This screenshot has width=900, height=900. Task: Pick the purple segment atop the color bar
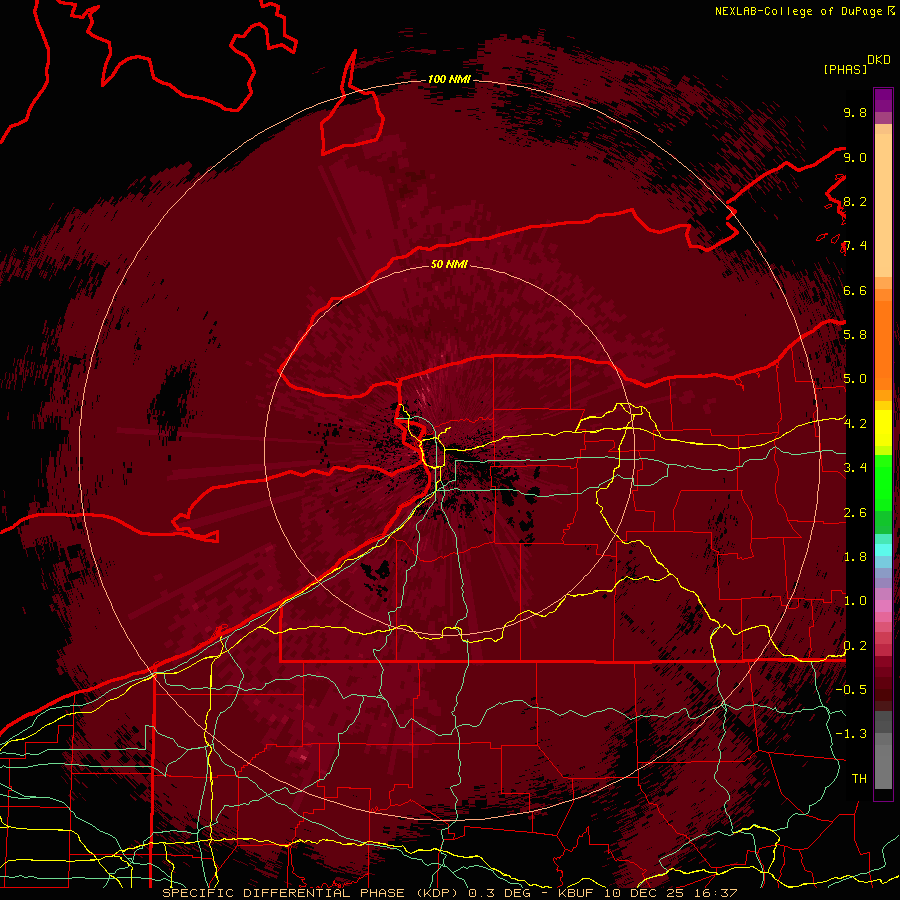click(883, 100)
